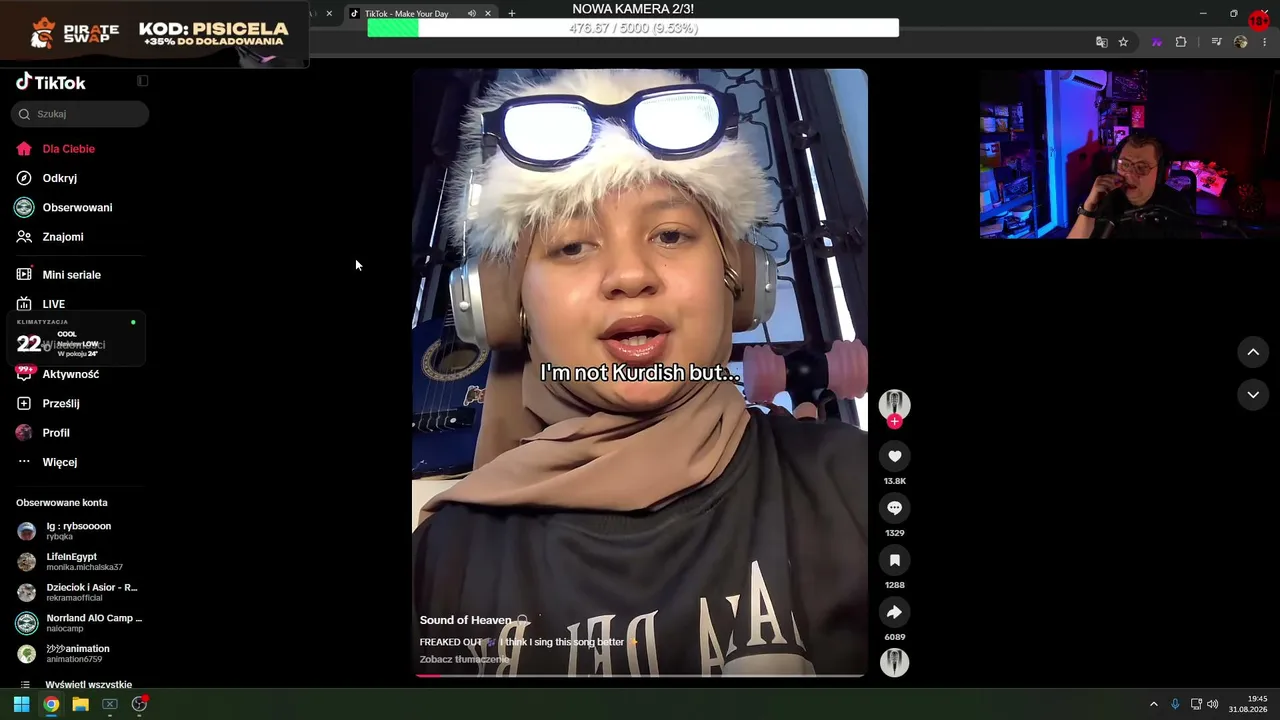The width and height of the screenshot is (1280, 720).
Task: Open the followed account Ig : rybsoooon
Action: [79, 531]
